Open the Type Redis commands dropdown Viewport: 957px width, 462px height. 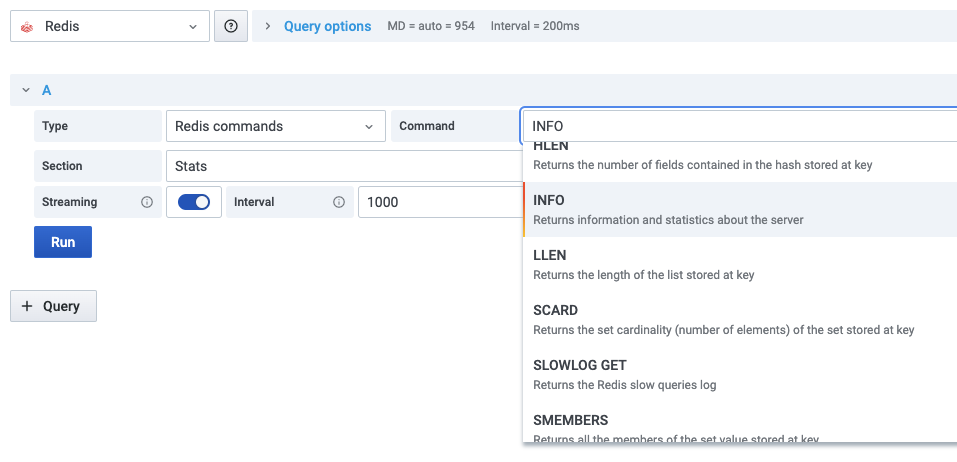pos(275,126)
